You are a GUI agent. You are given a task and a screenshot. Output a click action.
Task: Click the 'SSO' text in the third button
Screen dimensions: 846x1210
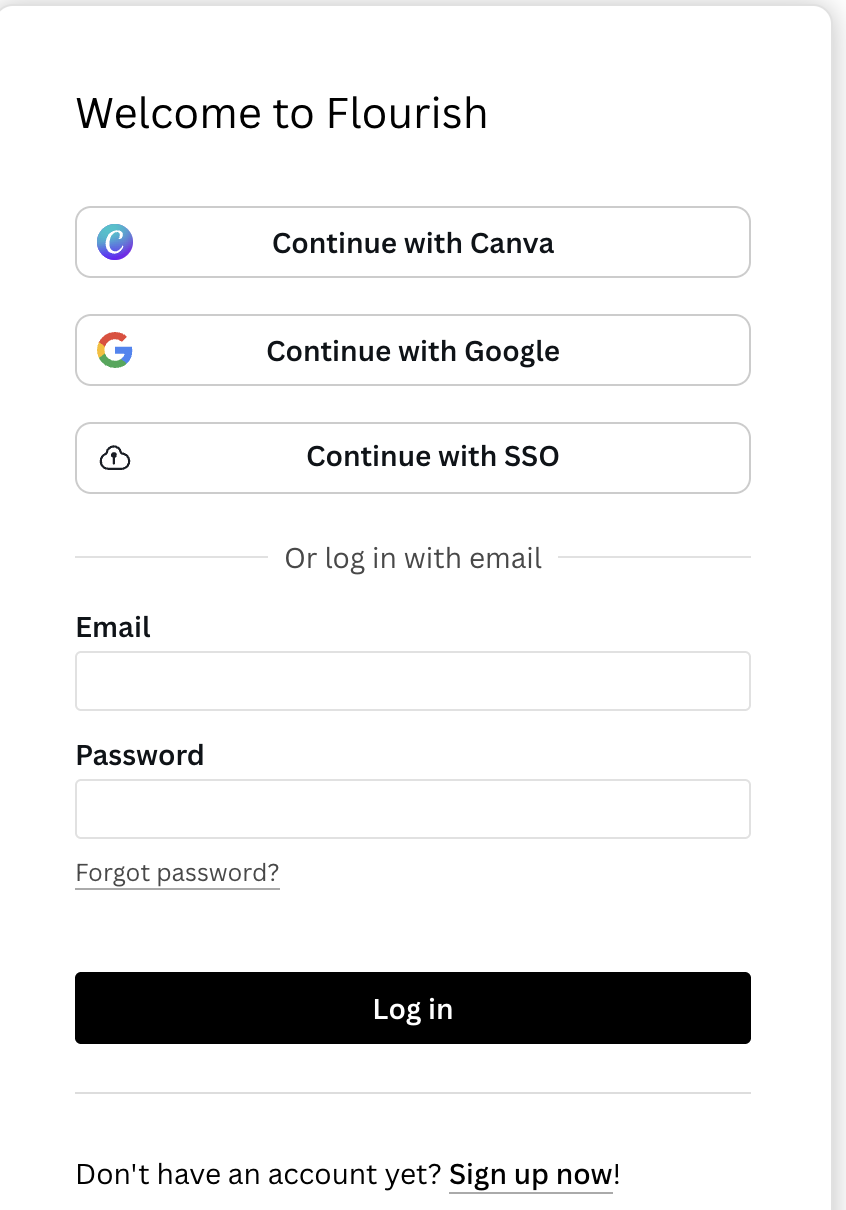[x=528, y=456]
